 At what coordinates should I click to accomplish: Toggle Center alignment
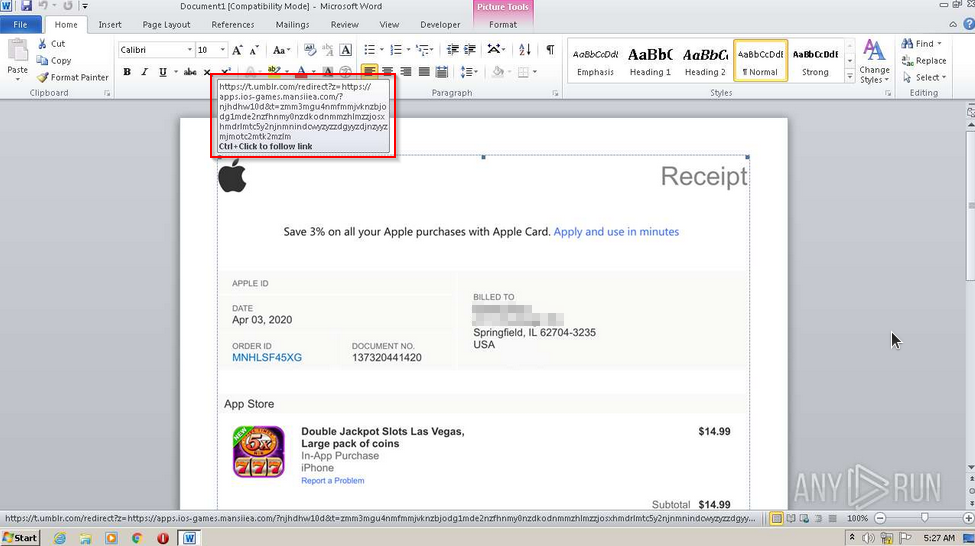tap(387, 72)
